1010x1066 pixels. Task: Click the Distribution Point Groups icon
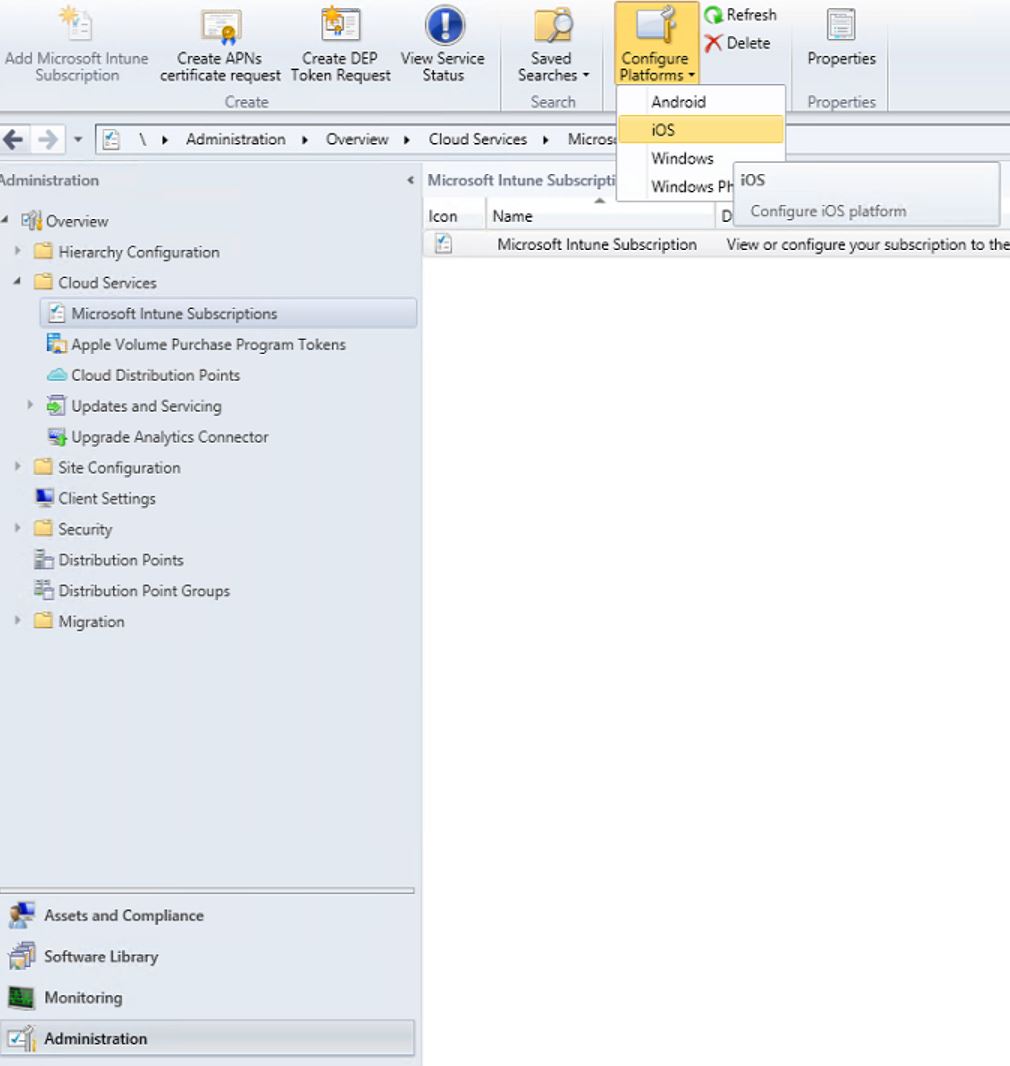click(44, 590)
